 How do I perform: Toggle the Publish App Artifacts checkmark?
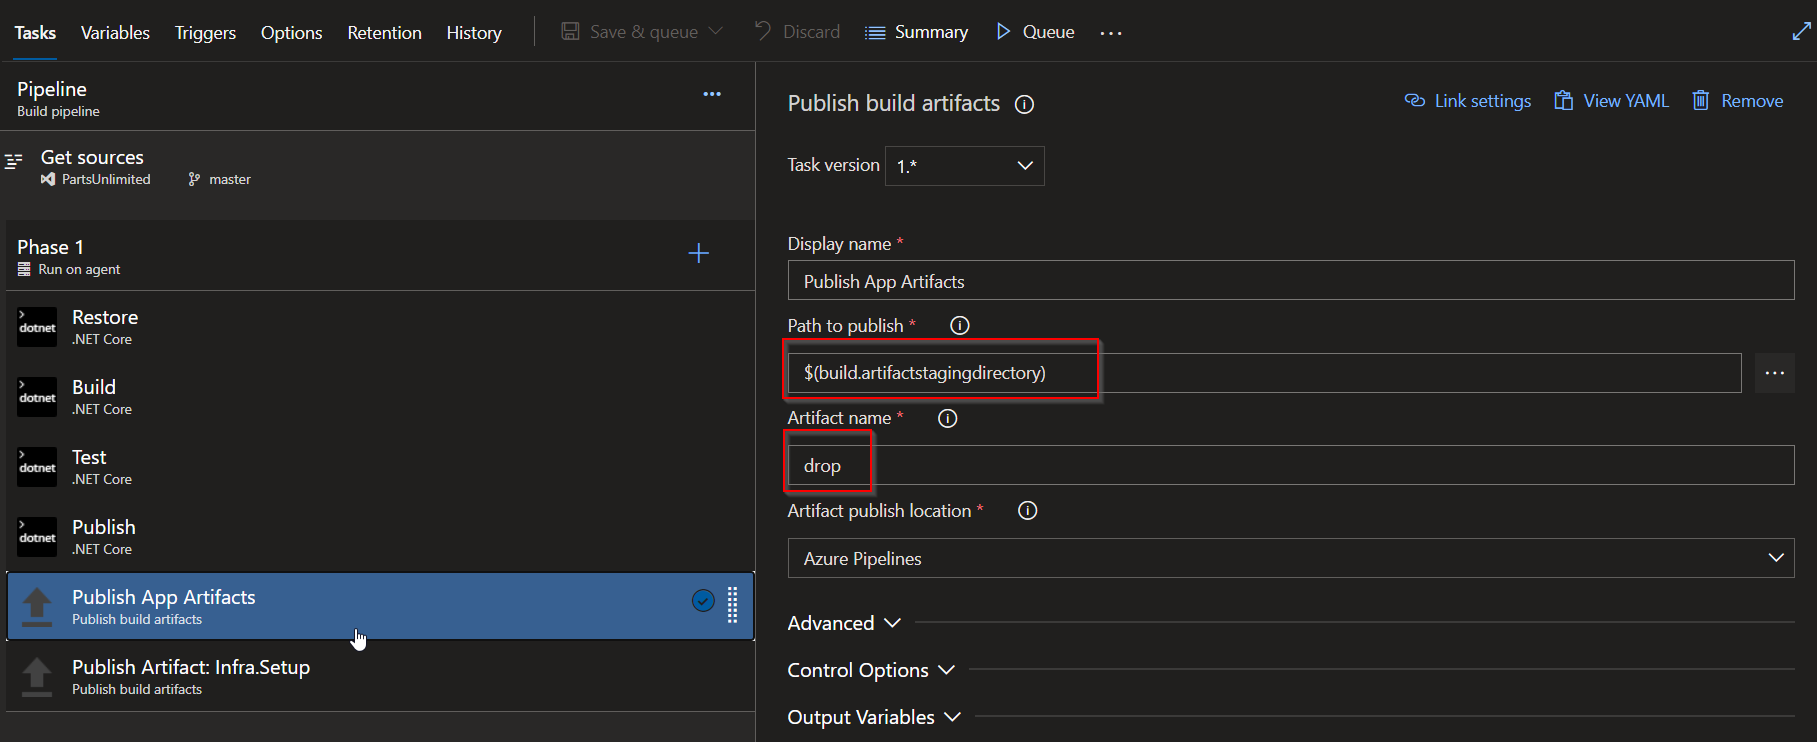tap(703, 600)
